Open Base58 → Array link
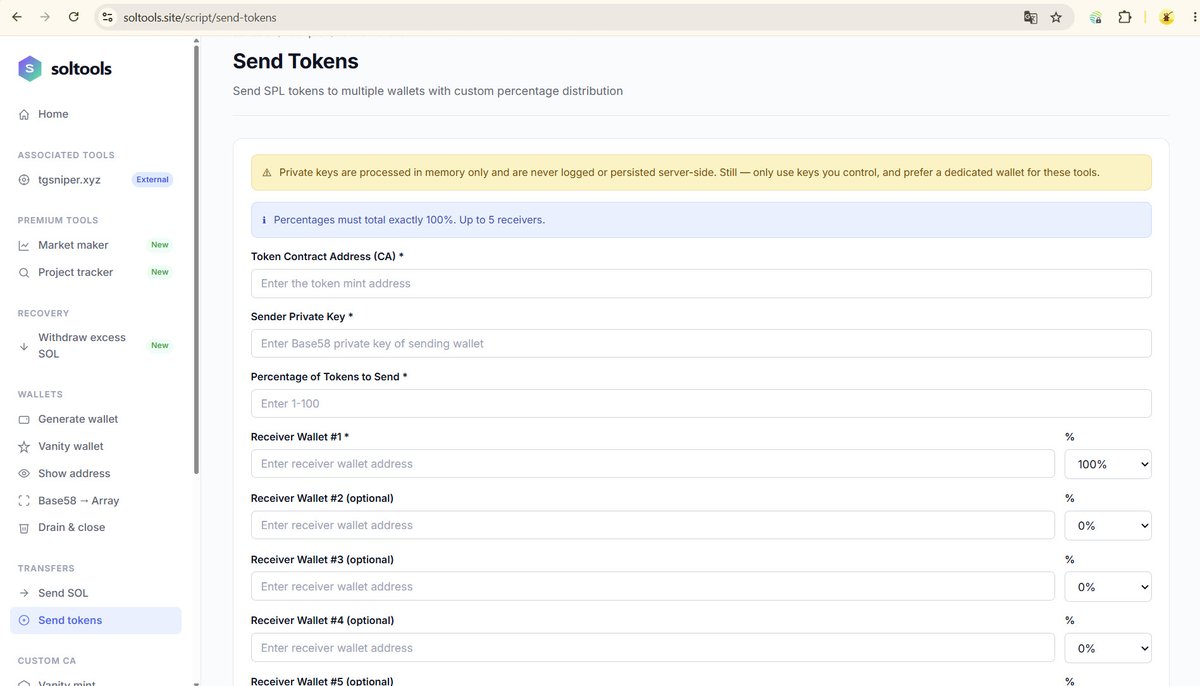Image resolution: width=1200 pixels, height=686 pixels. (x=96, y=500)
